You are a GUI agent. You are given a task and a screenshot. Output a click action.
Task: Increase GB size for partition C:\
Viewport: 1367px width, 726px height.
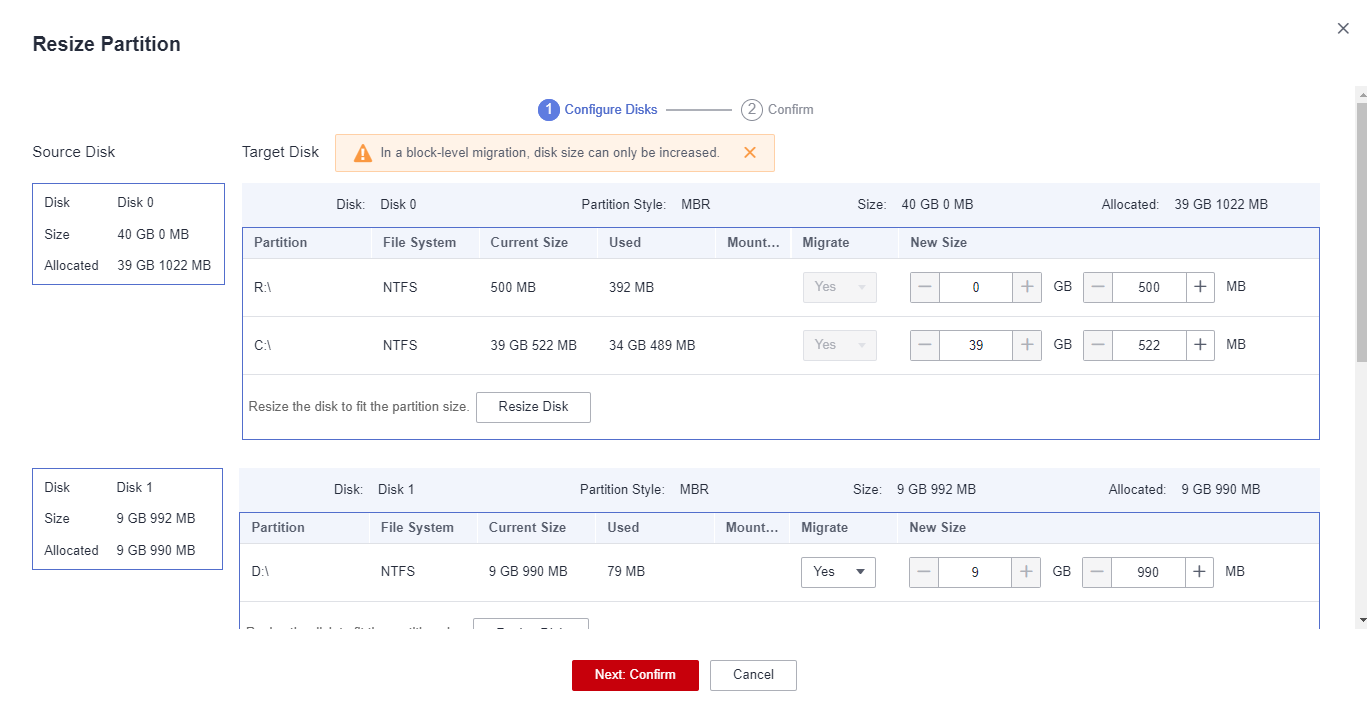[1027, 345]
